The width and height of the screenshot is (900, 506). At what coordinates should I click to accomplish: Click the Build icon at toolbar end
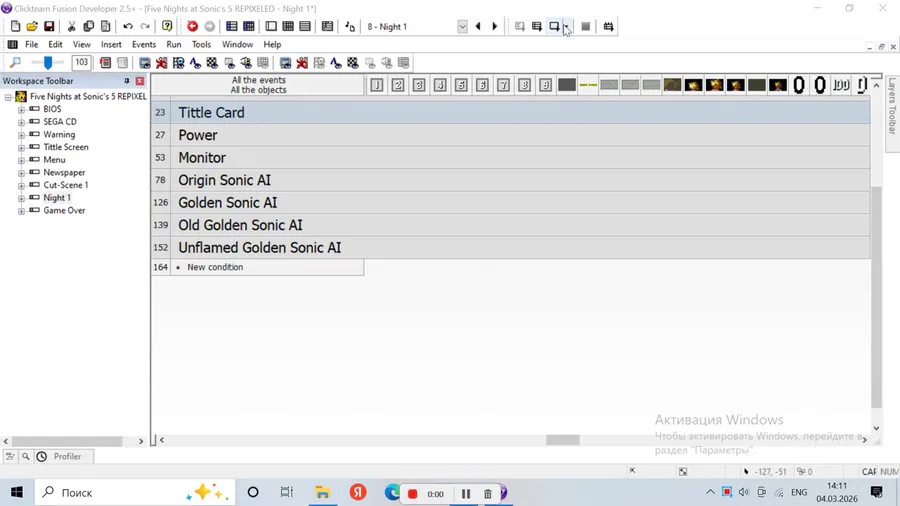608,26
